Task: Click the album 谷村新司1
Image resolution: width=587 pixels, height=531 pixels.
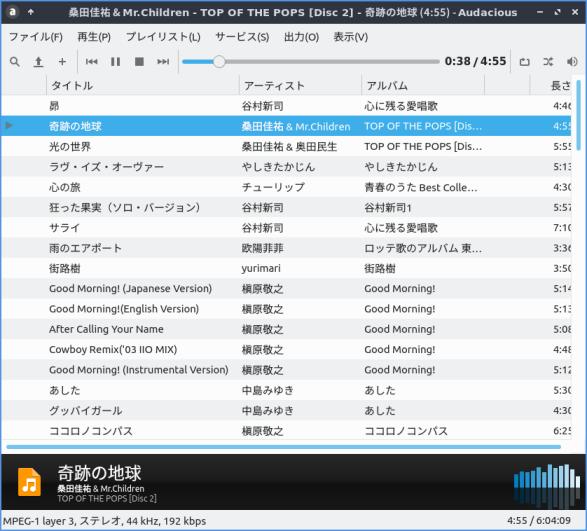Action: (x=388, y=207)
